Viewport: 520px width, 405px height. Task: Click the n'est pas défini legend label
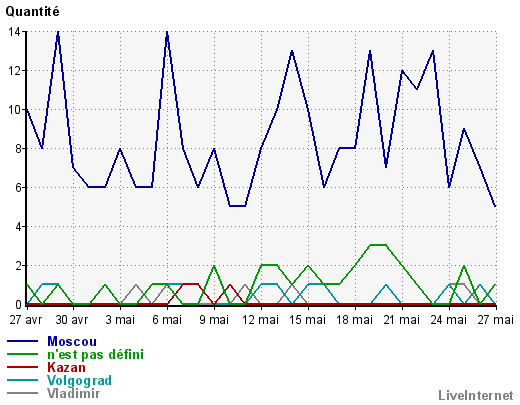[95, 354]
